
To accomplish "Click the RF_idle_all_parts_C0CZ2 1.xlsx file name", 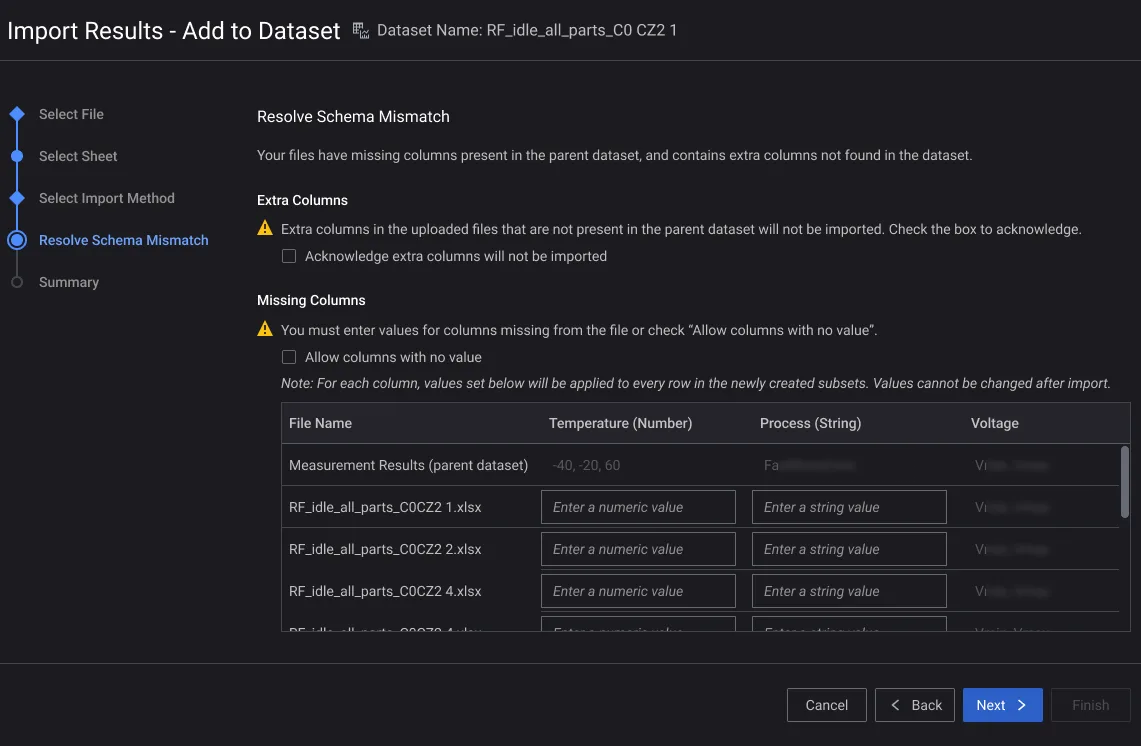I will (x=385, y=507).
